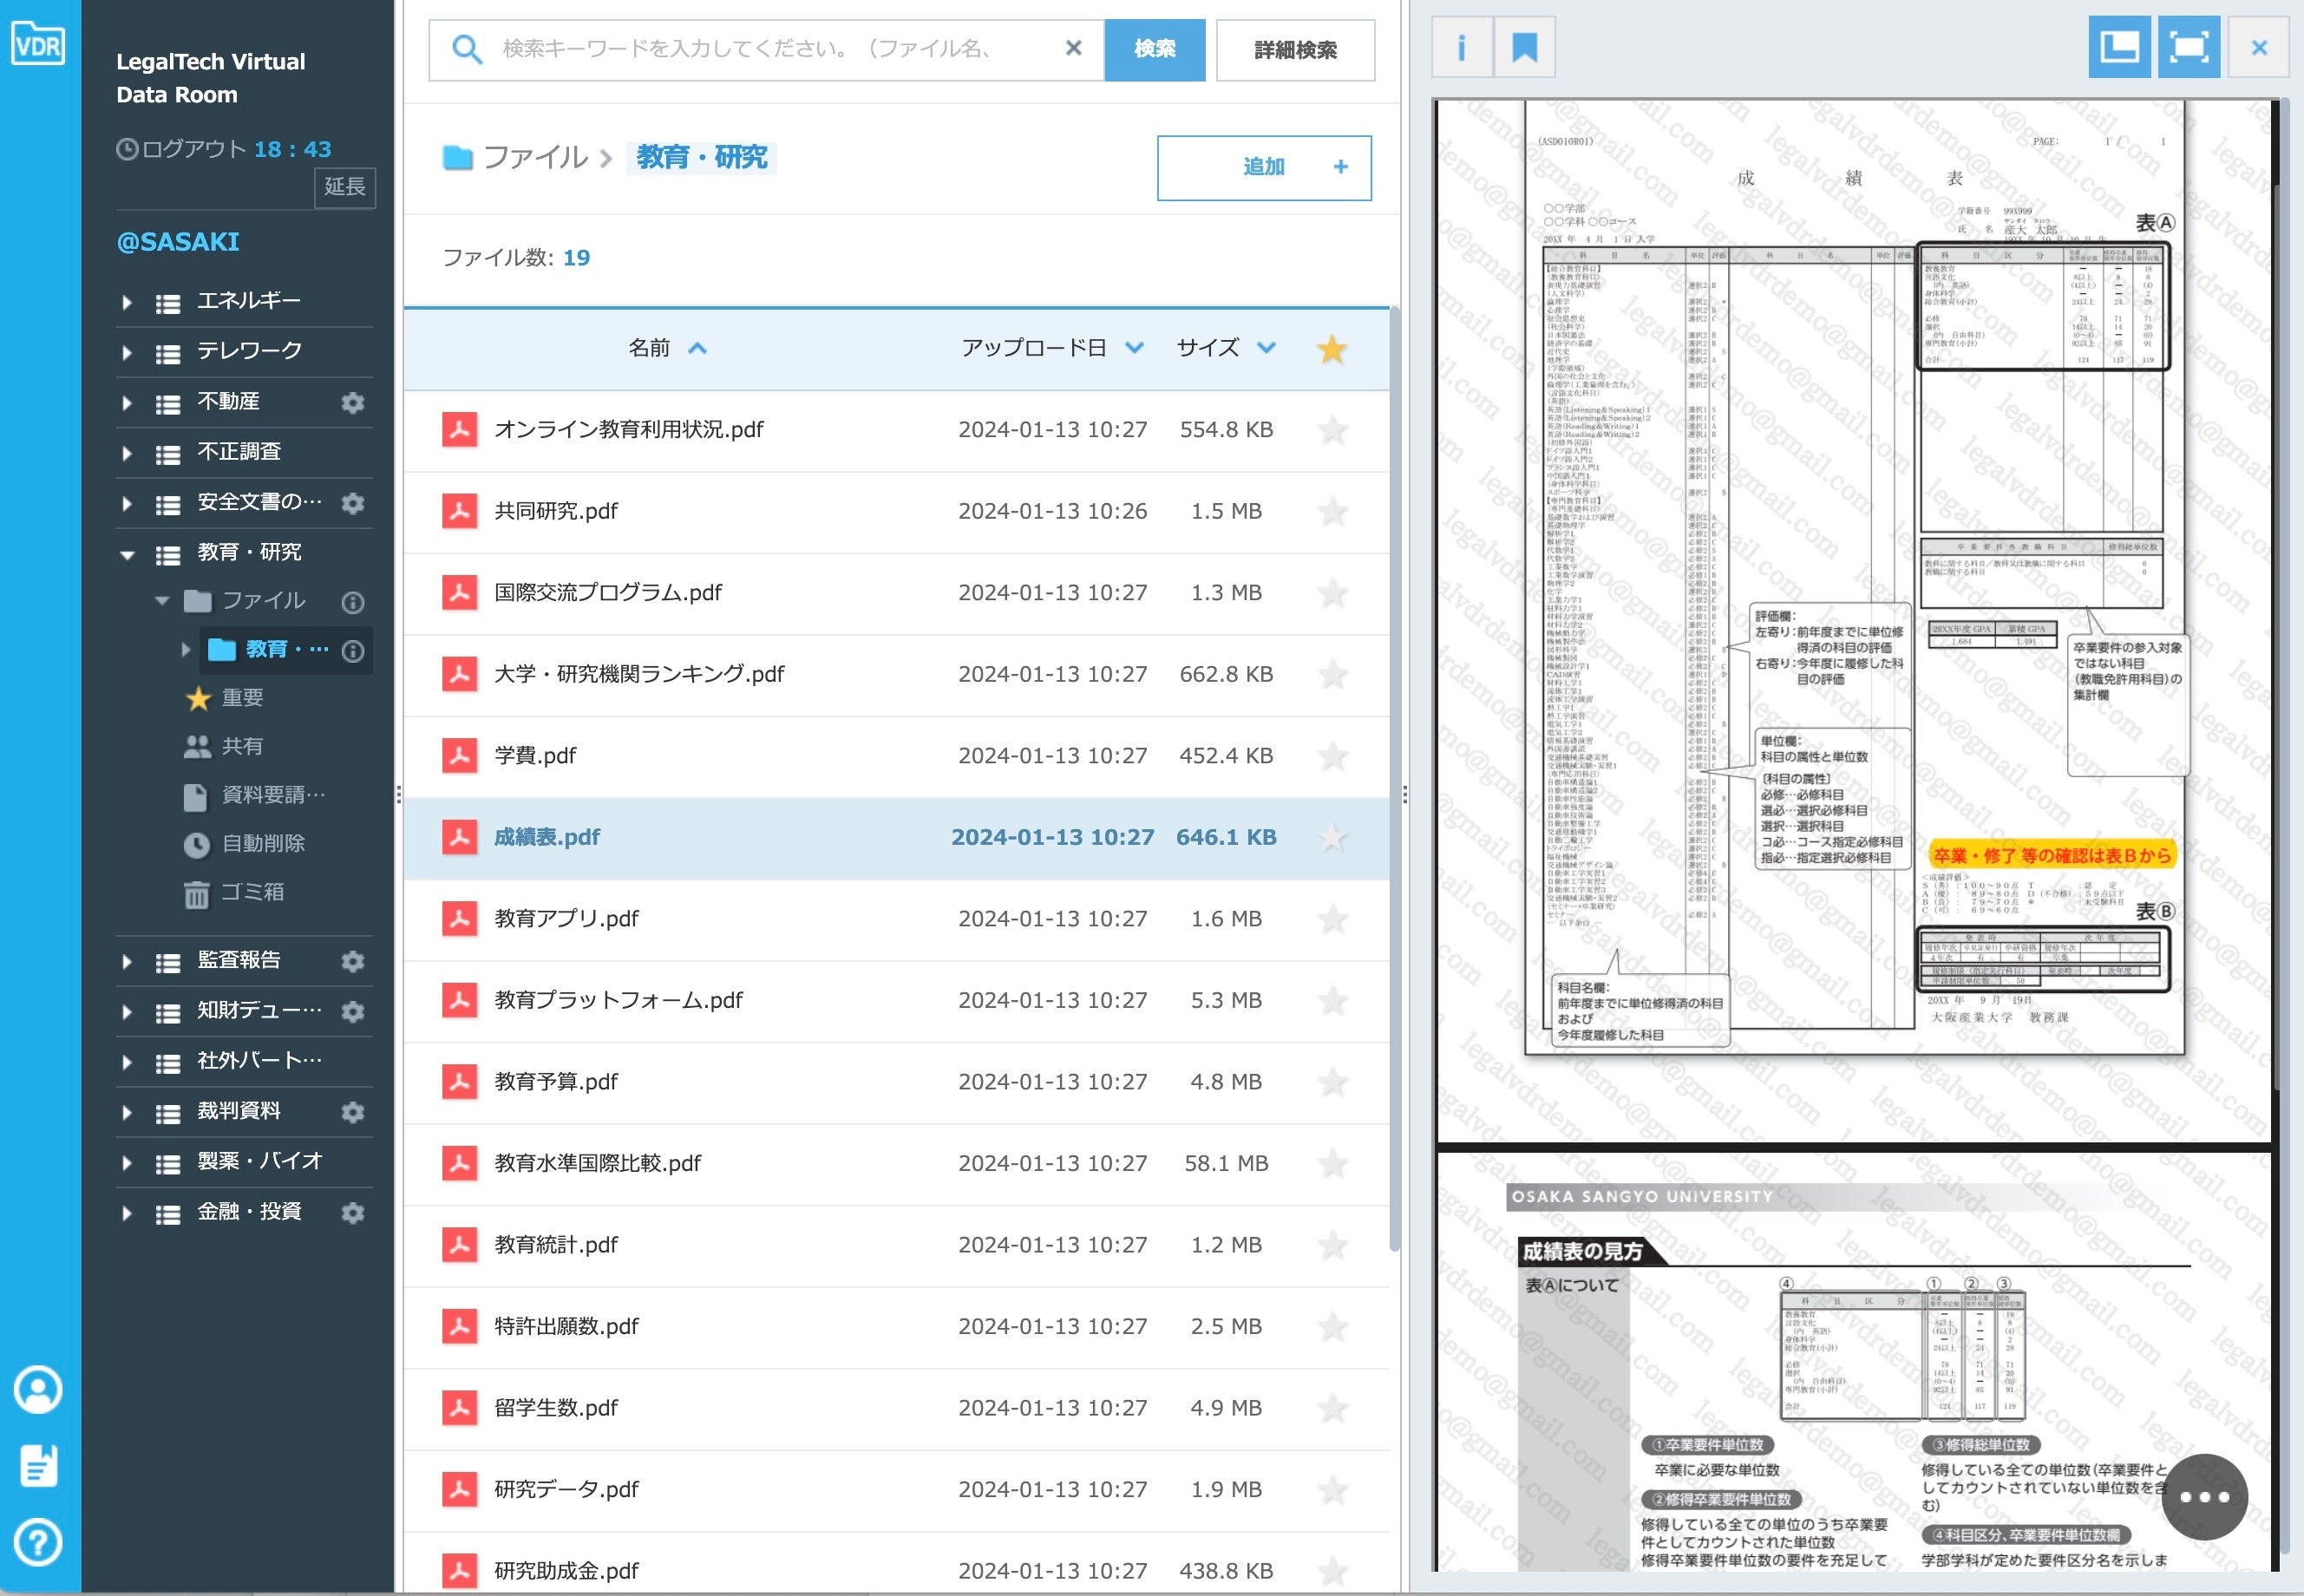Viewport: 2304px width, 1596px height.
Task: Open the ゴミ箱 trash menu item
Action: point(251,892)
